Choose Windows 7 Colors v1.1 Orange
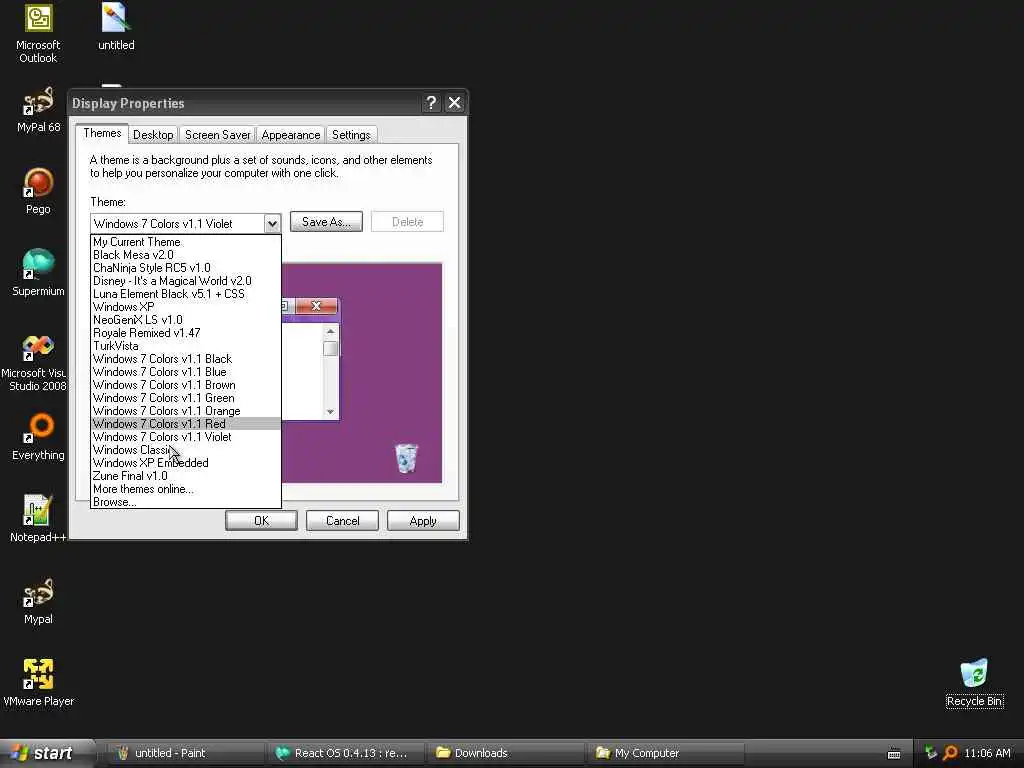Screen dimensions: 1024x768 click(x=186, y=411)
